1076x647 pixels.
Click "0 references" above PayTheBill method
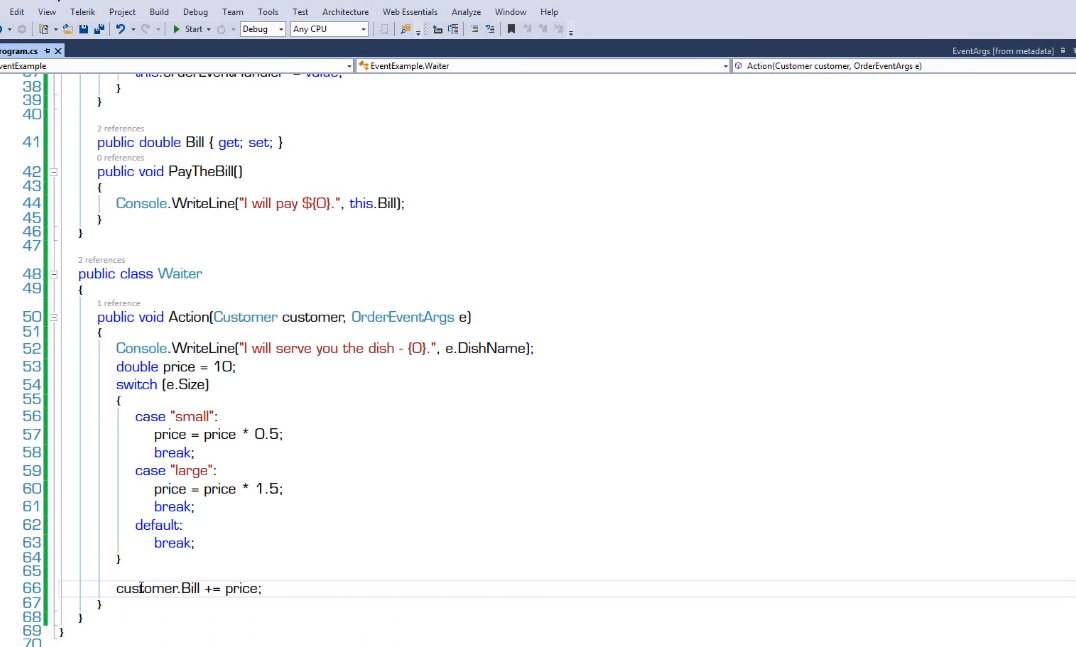pos(121,157)
